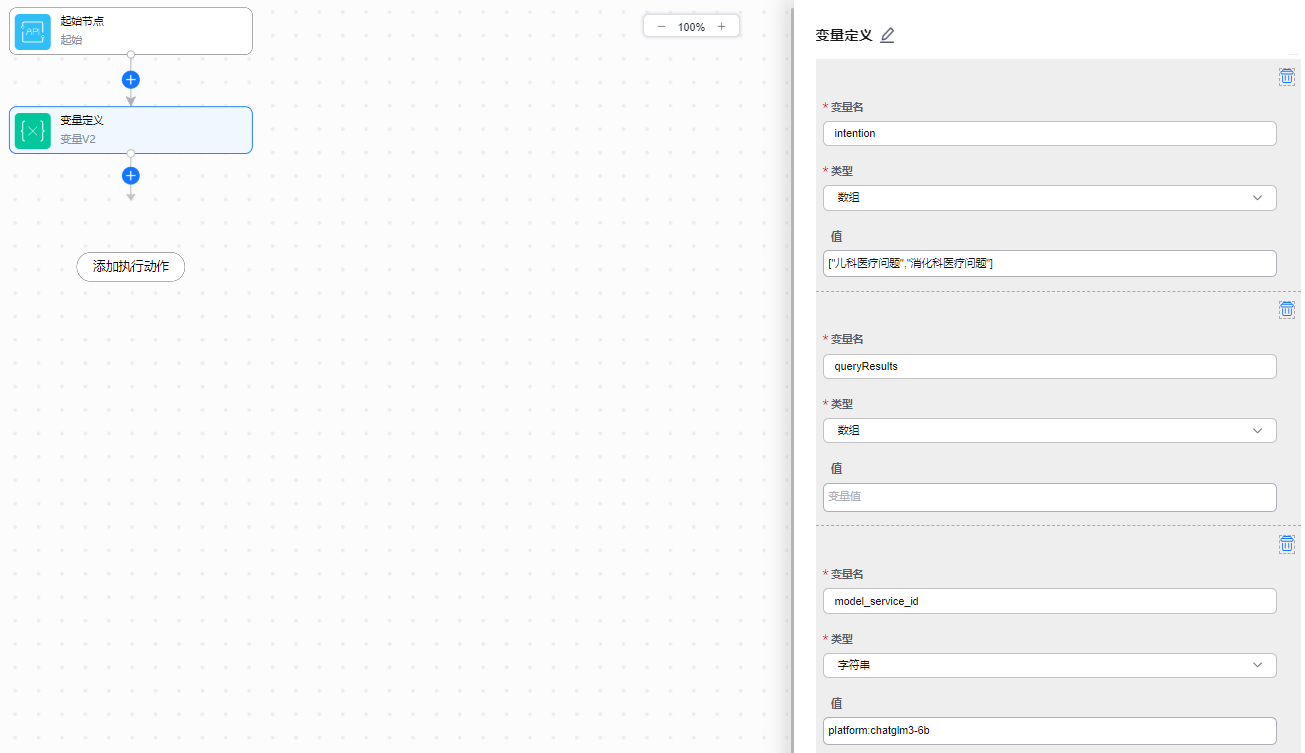Expand the type dropdown for the queryResults variable
Viewport: 1305px width, 753px height.
1049,431
